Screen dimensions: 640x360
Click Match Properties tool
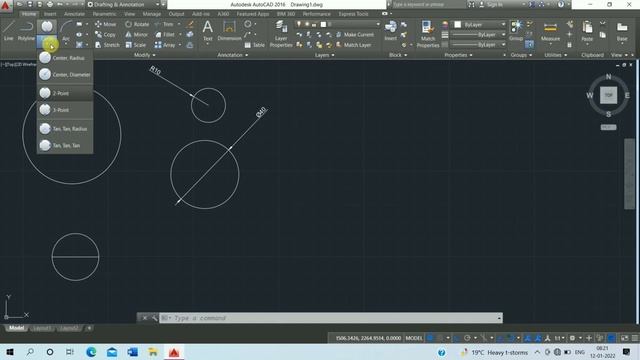[x=428, y=34]
